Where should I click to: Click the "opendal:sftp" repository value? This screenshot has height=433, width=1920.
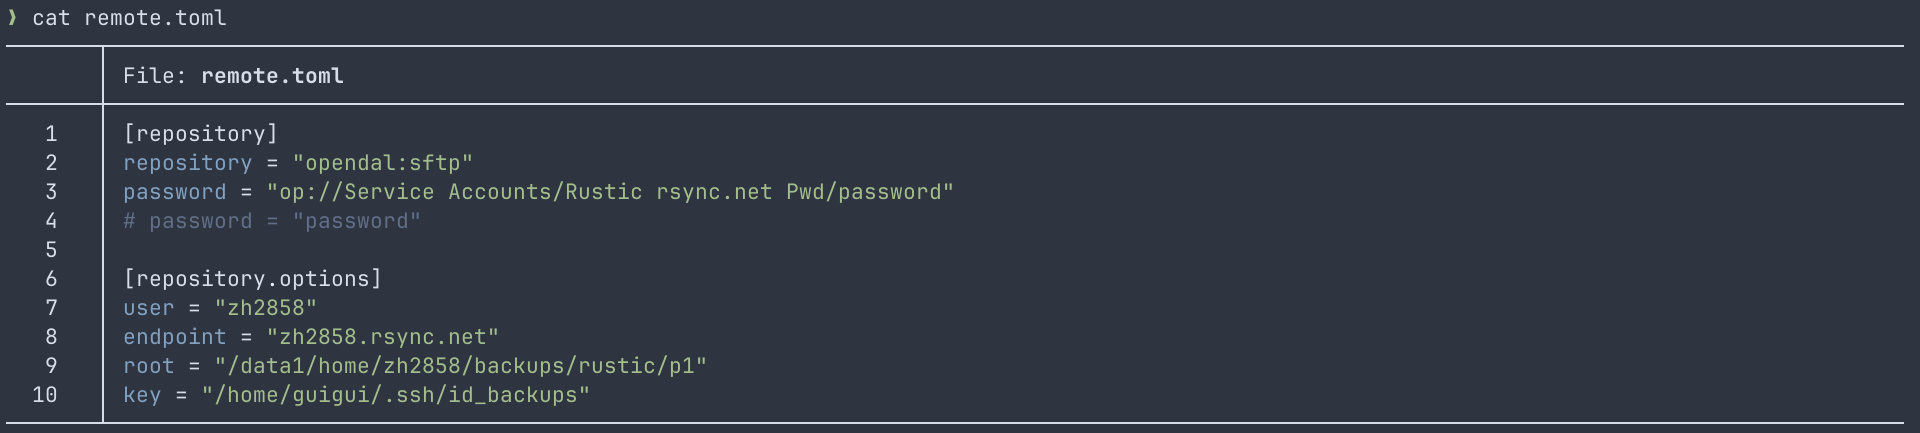(382, 163)
